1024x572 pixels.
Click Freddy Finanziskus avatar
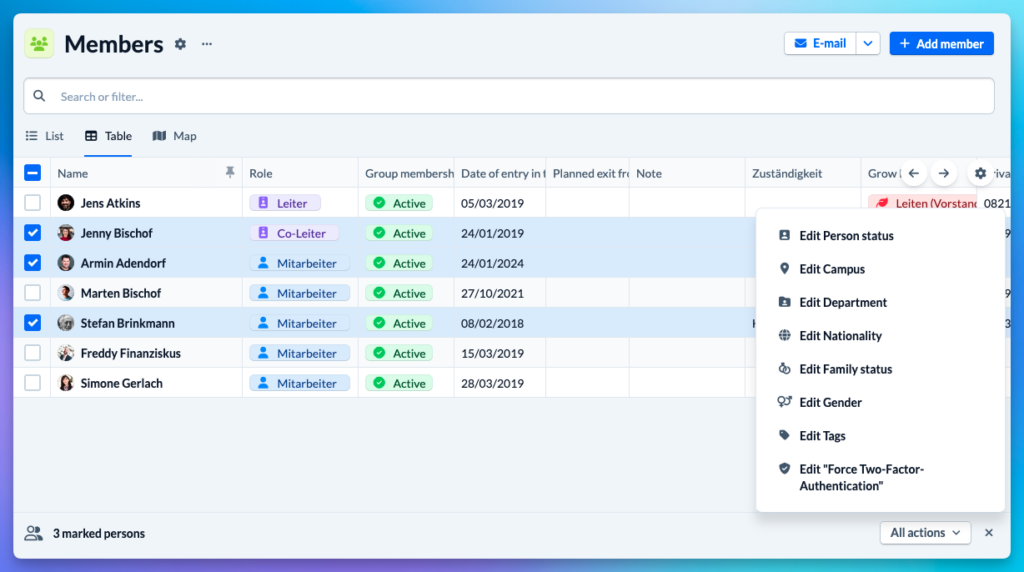(65, 353)
